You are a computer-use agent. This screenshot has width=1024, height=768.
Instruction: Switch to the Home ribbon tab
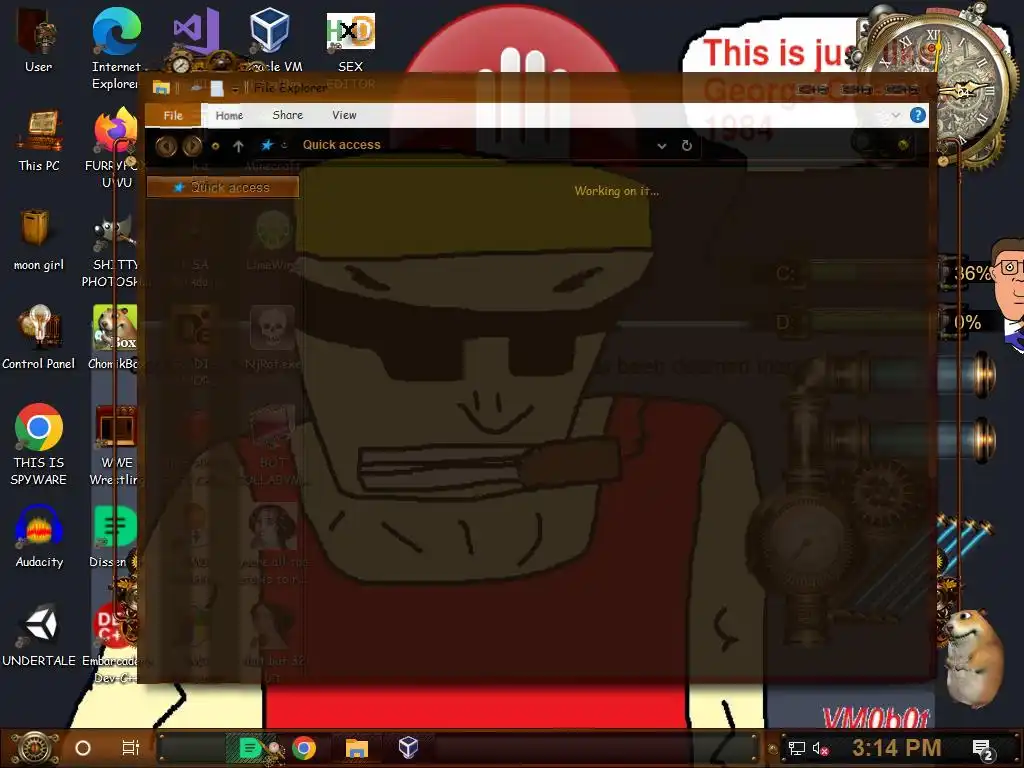229,116
